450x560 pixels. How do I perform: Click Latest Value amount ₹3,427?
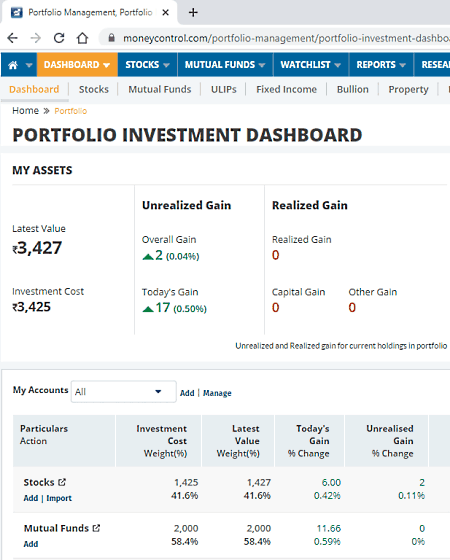(x=37, y=248)
